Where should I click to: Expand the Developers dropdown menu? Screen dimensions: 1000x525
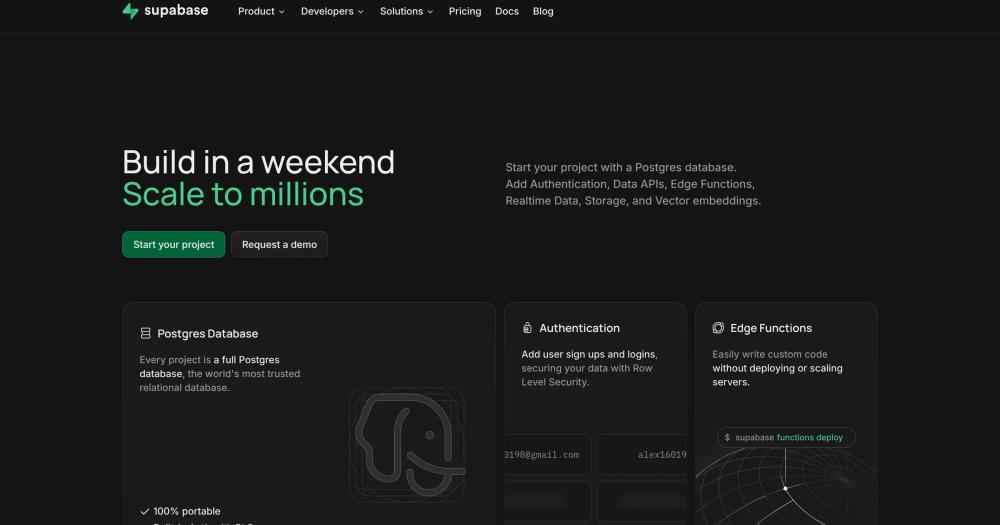332,11
